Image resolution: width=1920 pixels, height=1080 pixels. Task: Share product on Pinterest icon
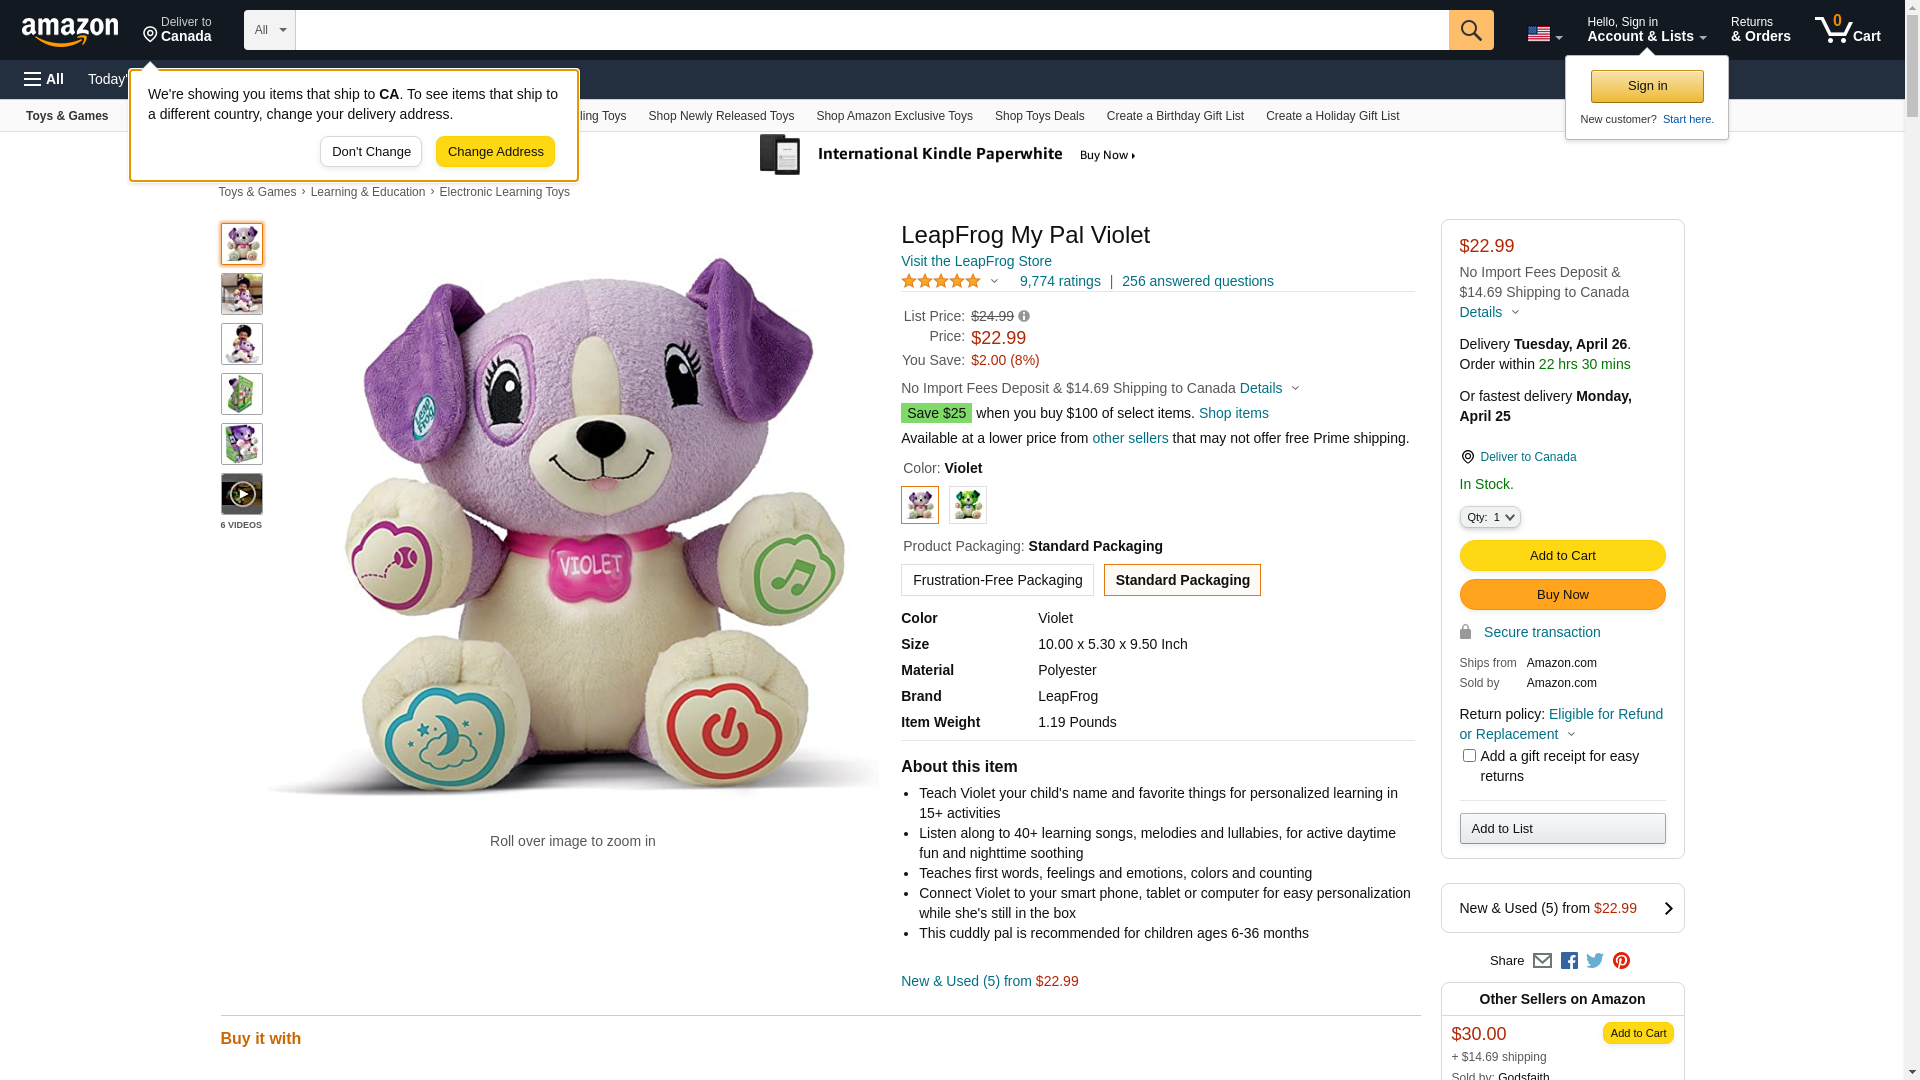1621,960
